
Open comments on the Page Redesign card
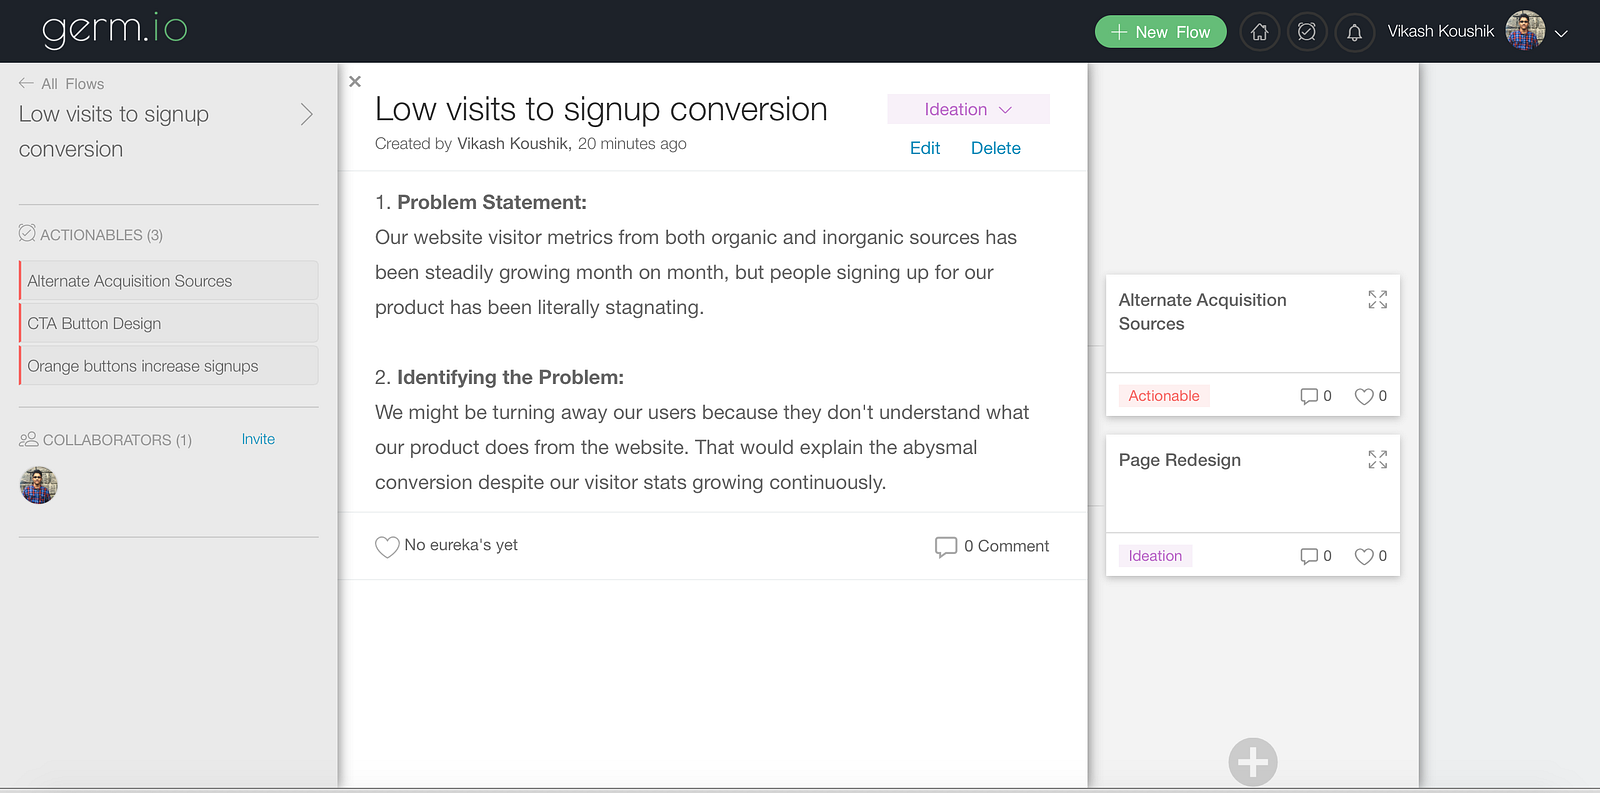1314,556
